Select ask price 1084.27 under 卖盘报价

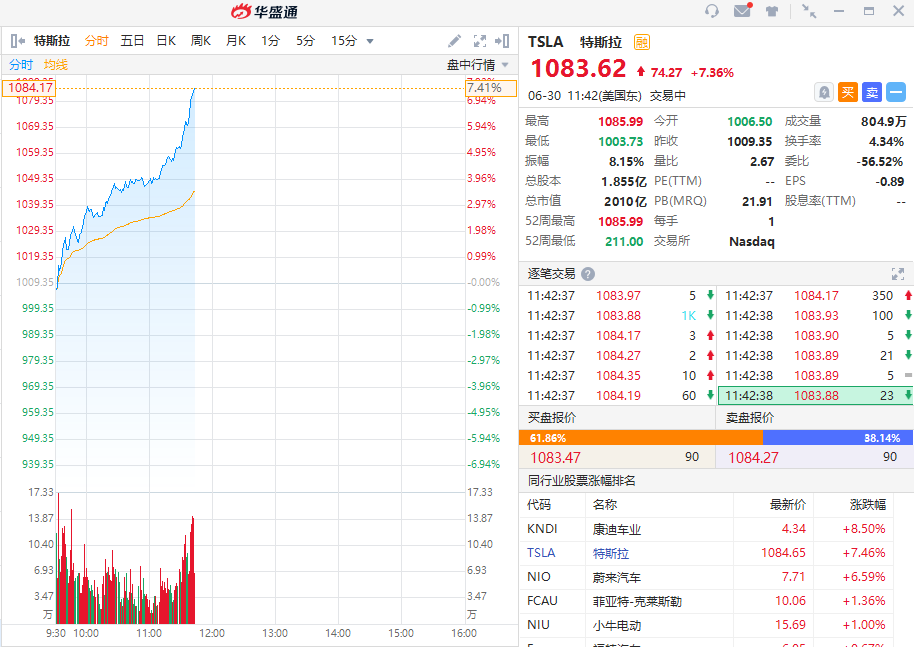click(814, 457)
